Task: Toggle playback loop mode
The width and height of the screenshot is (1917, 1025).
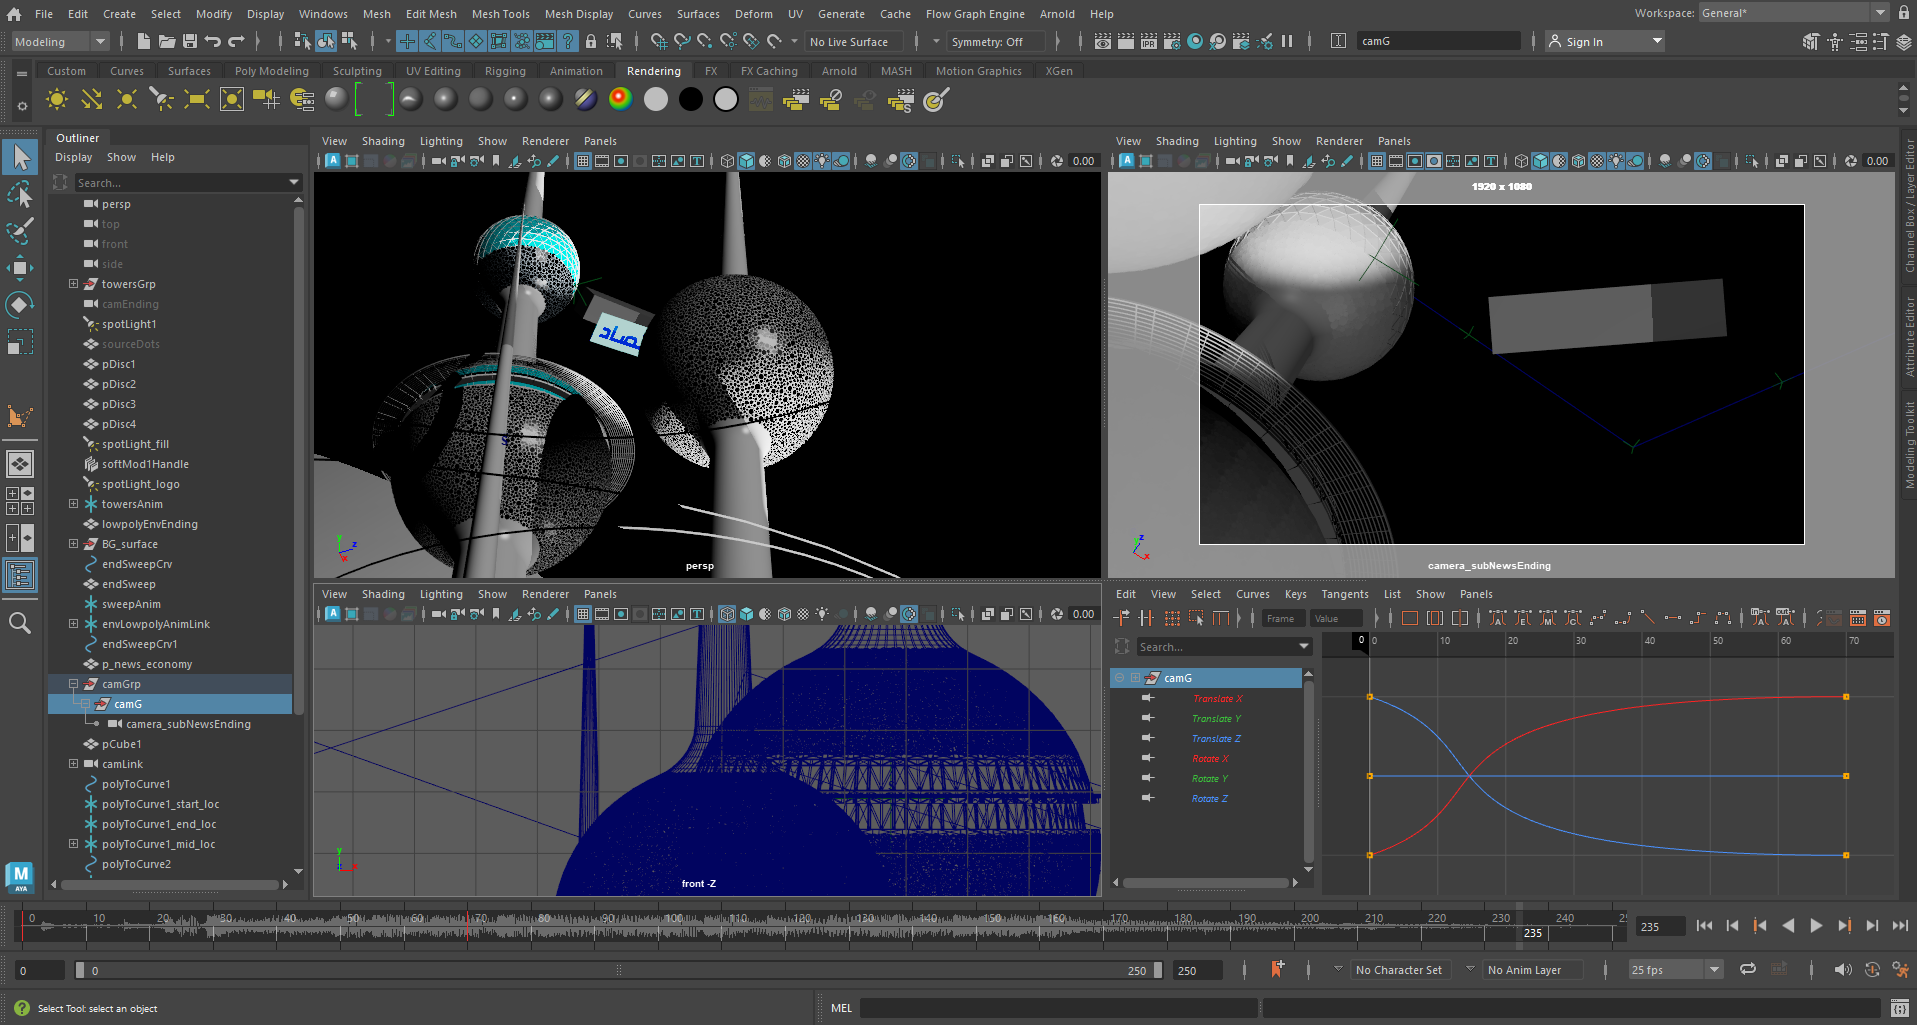Action: coord(1747,969)
